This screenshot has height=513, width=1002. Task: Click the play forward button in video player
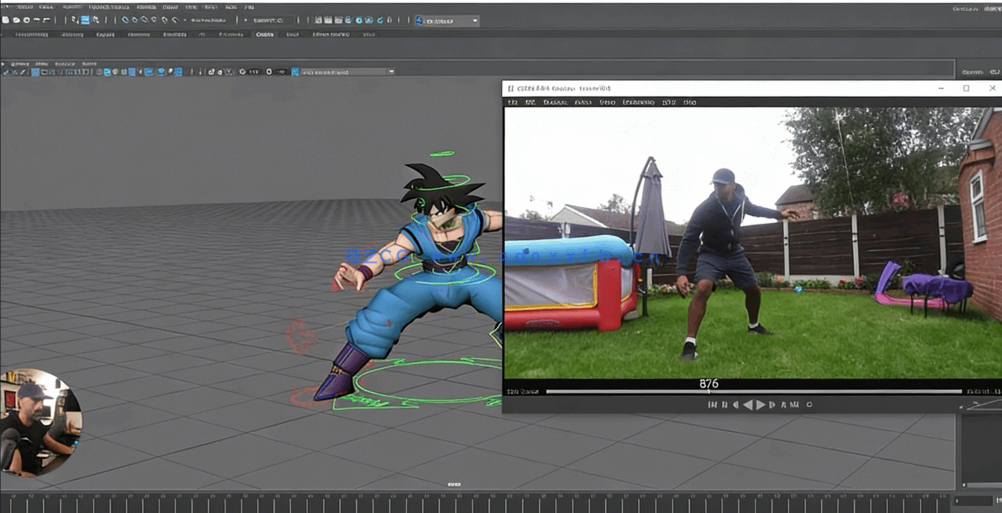click(761, 405)
